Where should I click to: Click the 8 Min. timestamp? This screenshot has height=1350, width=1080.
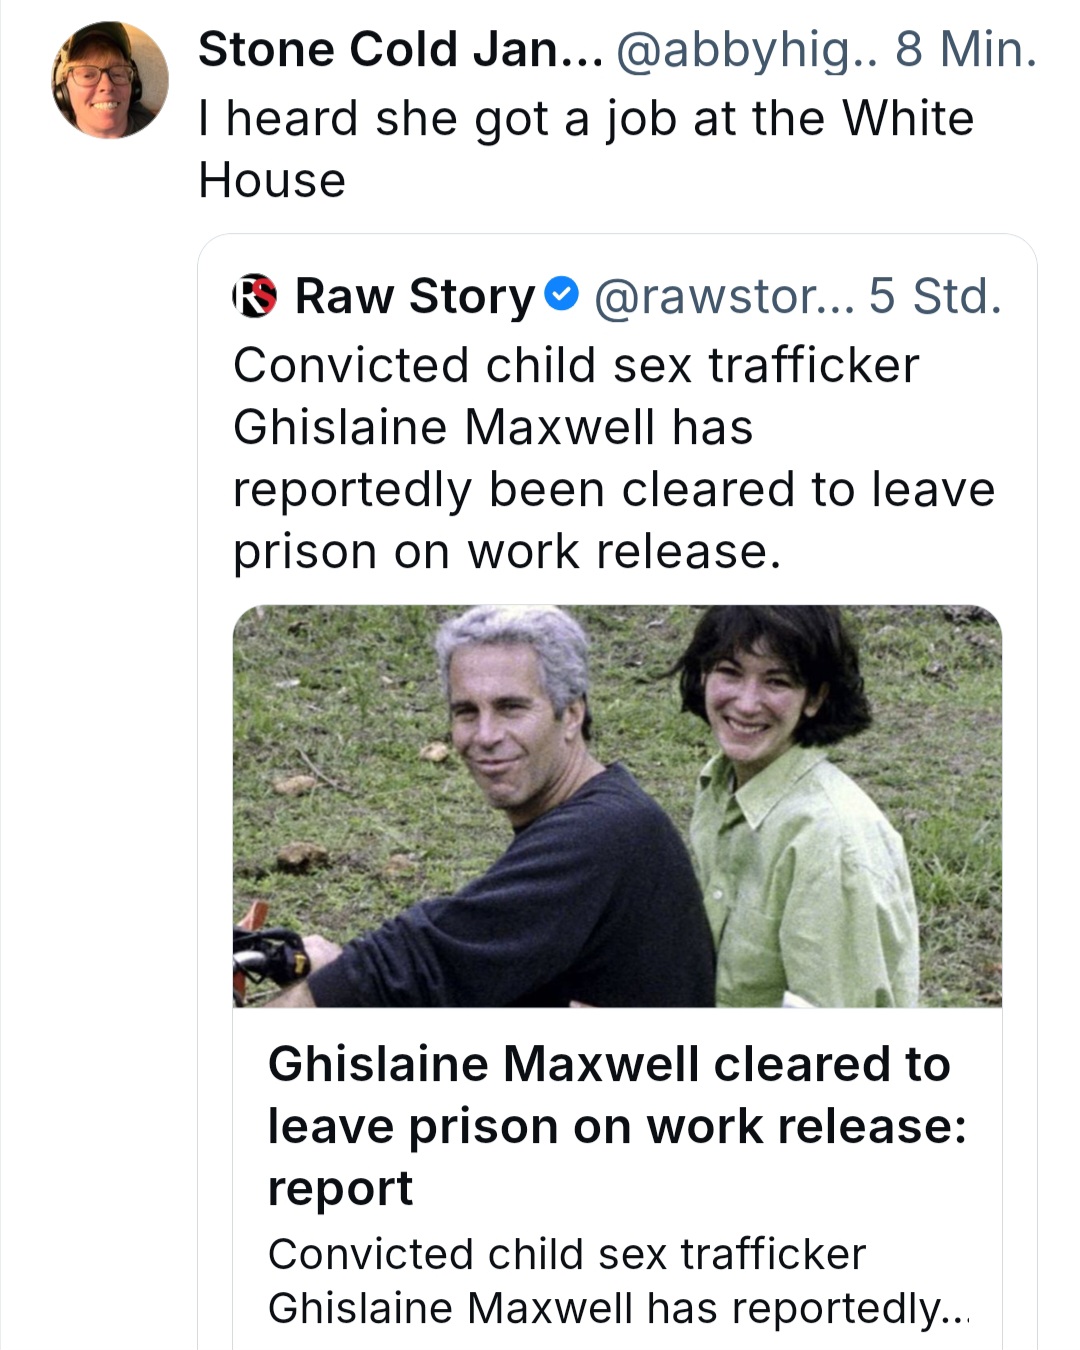point(966,50)
